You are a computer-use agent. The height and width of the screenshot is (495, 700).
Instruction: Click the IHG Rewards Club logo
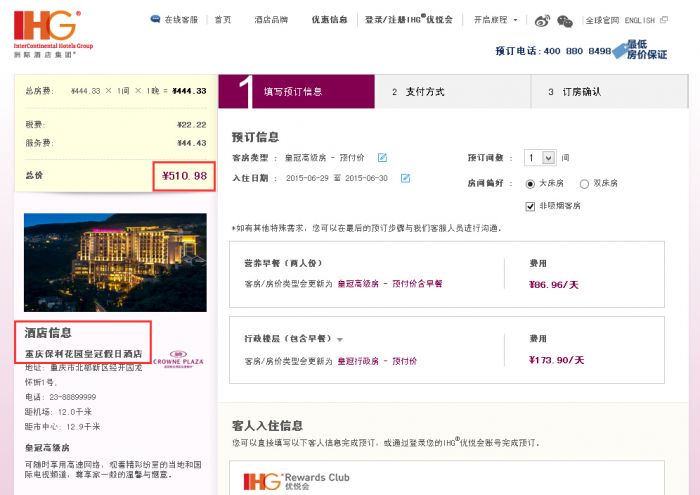coord(296,481)
